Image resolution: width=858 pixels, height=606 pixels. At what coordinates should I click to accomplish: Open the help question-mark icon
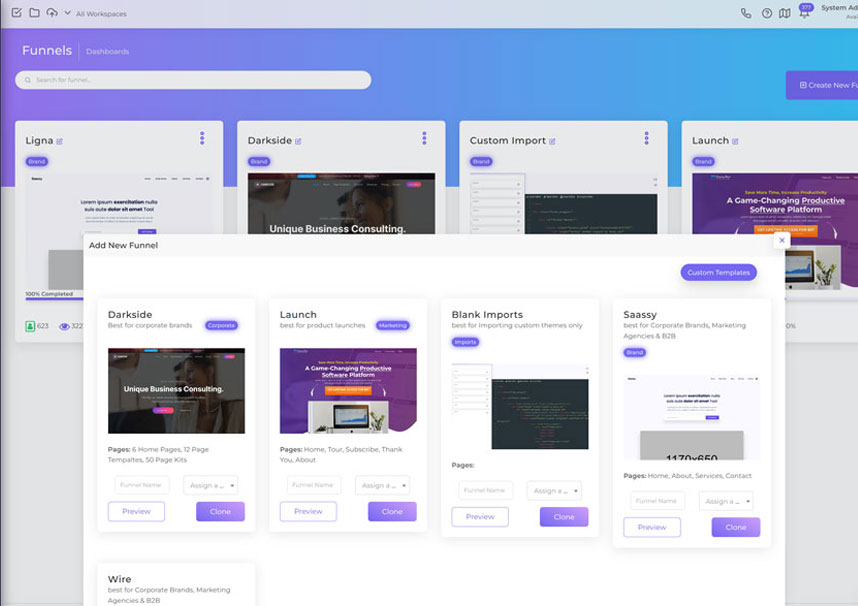(x=766, y=12)
